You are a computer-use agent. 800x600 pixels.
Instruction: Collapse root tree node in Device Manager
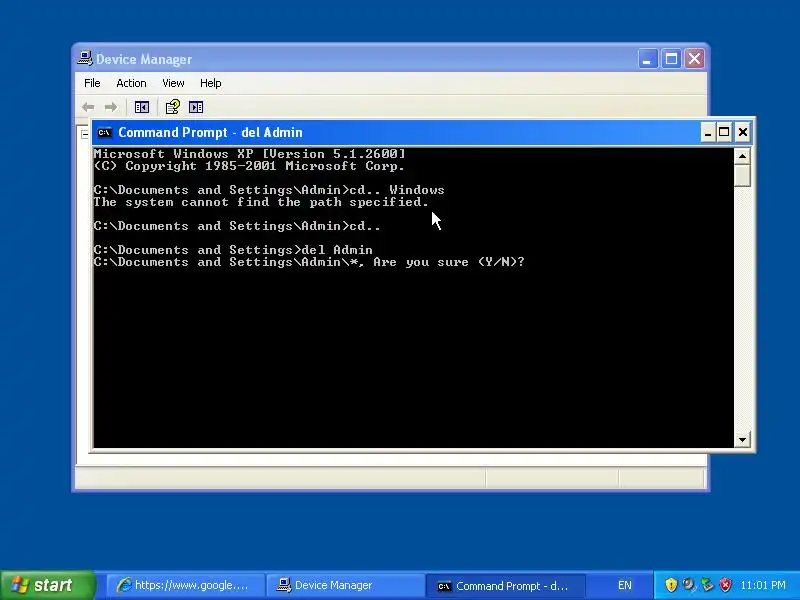[85, 135]
